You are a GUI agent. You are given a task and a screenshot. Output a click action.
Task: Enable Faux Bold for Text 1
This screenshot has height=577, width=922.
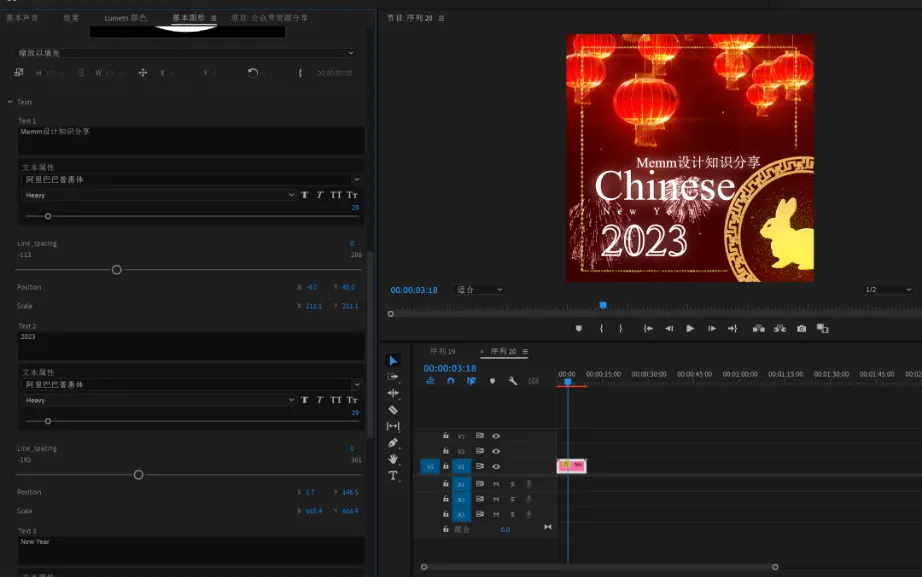(304, 195)
